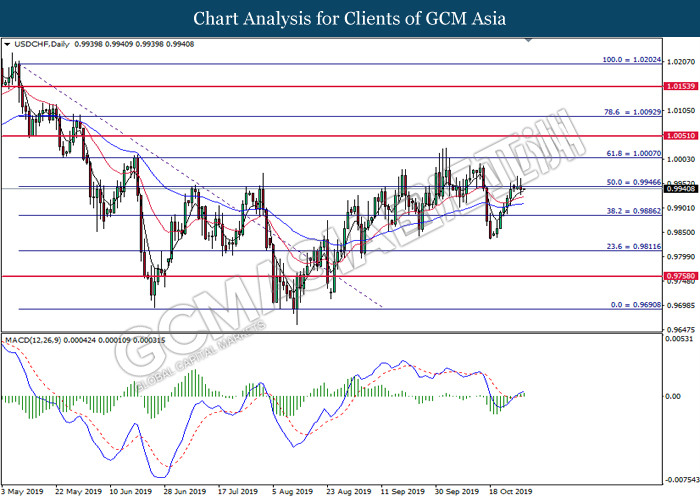Click the triangle arrow beside USDCHF,Daily
Viewport: 700px width, 500px height.
(8, 45)
